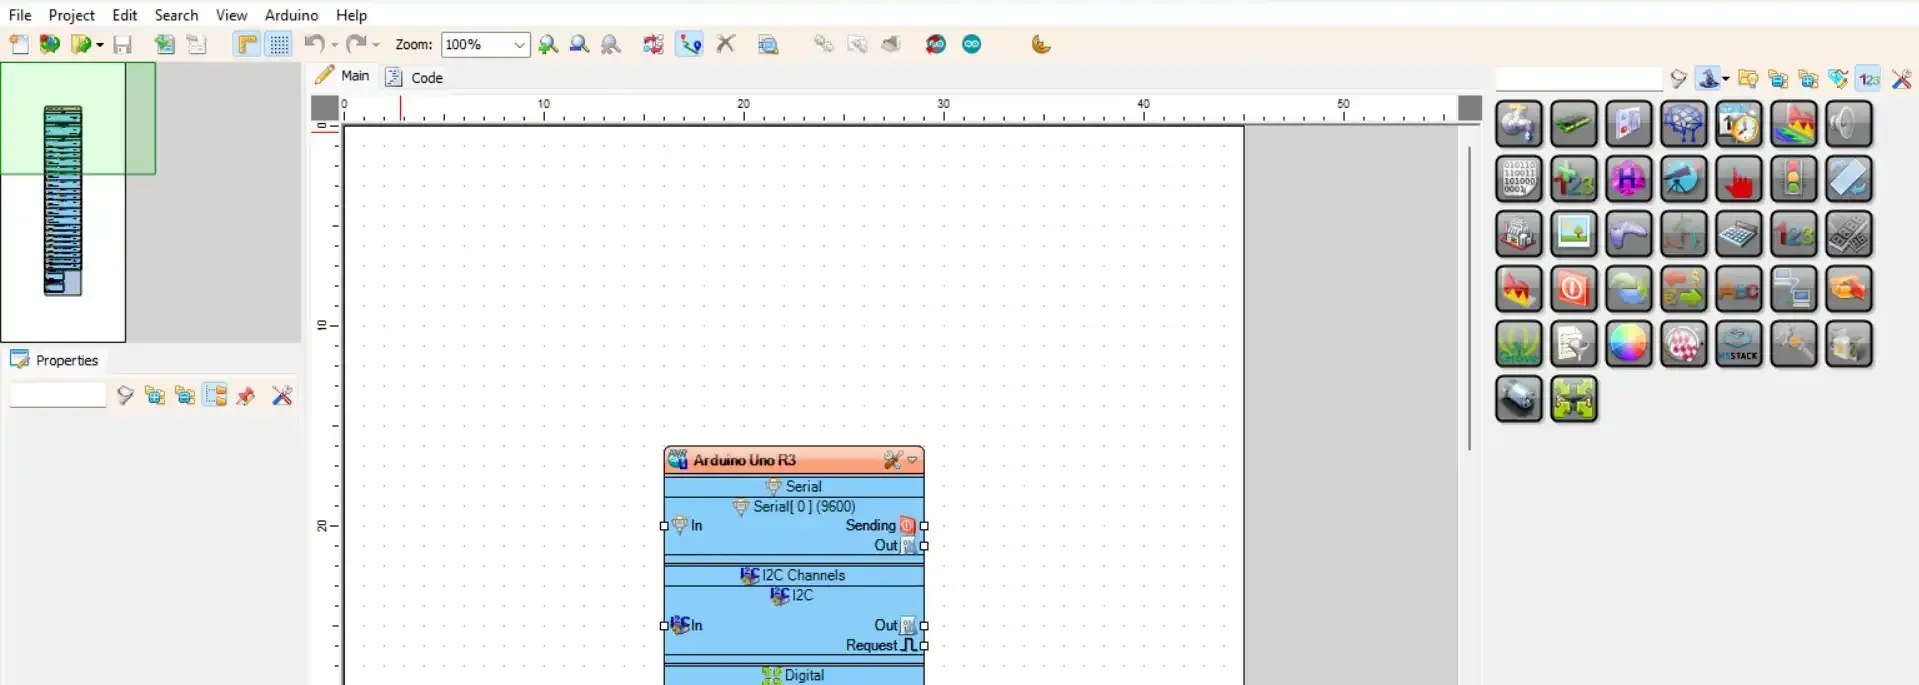
Task: Click the delete X toolbar icon
Action: [x=726, y=44]
